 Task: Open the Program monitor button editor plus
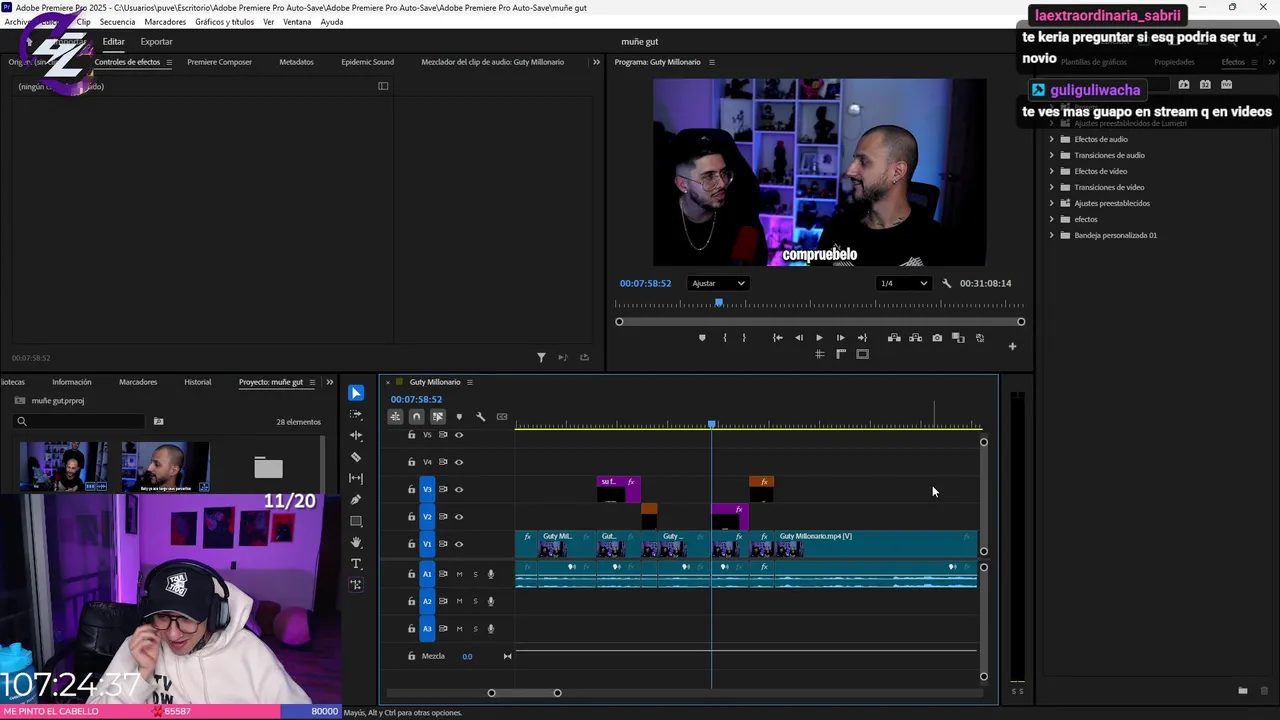click(x=1012, y=347)
